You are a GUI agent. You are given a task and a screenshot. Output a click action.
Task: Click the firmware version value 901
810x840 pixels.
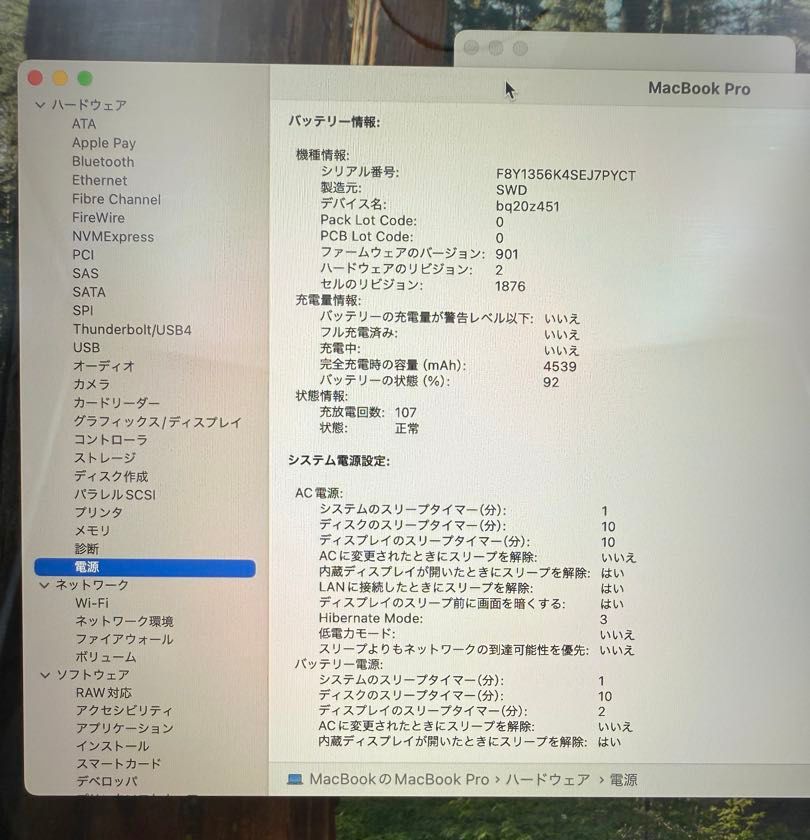[507, 254]
